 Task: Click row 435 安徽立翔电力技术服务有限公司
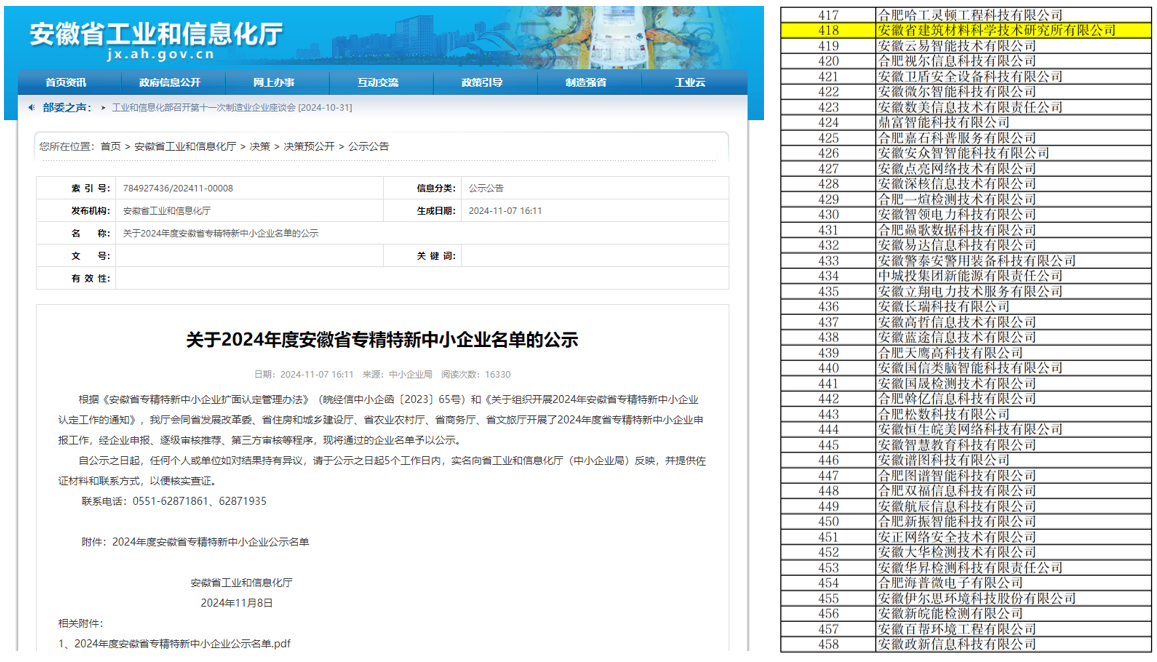970,292
